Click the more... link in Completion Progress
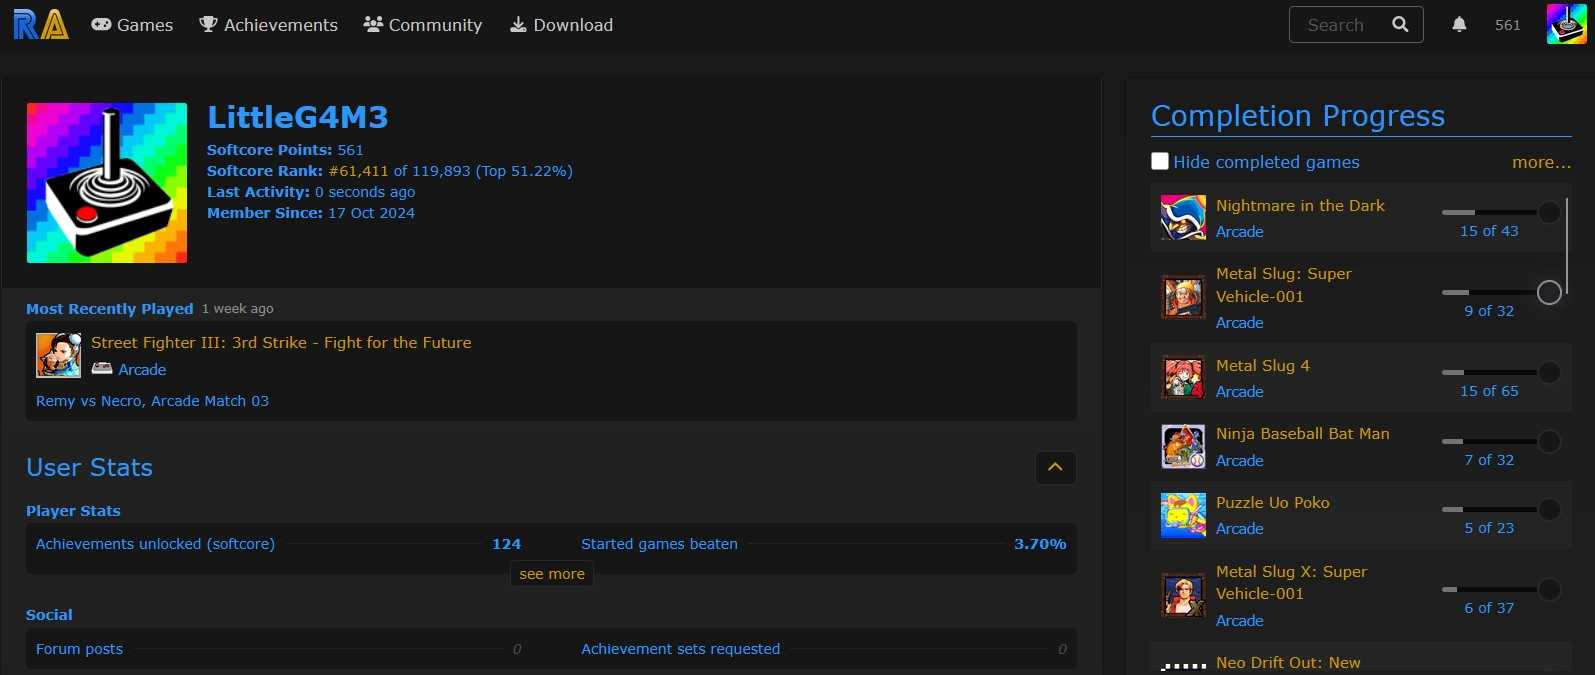 pos(1541,162)
